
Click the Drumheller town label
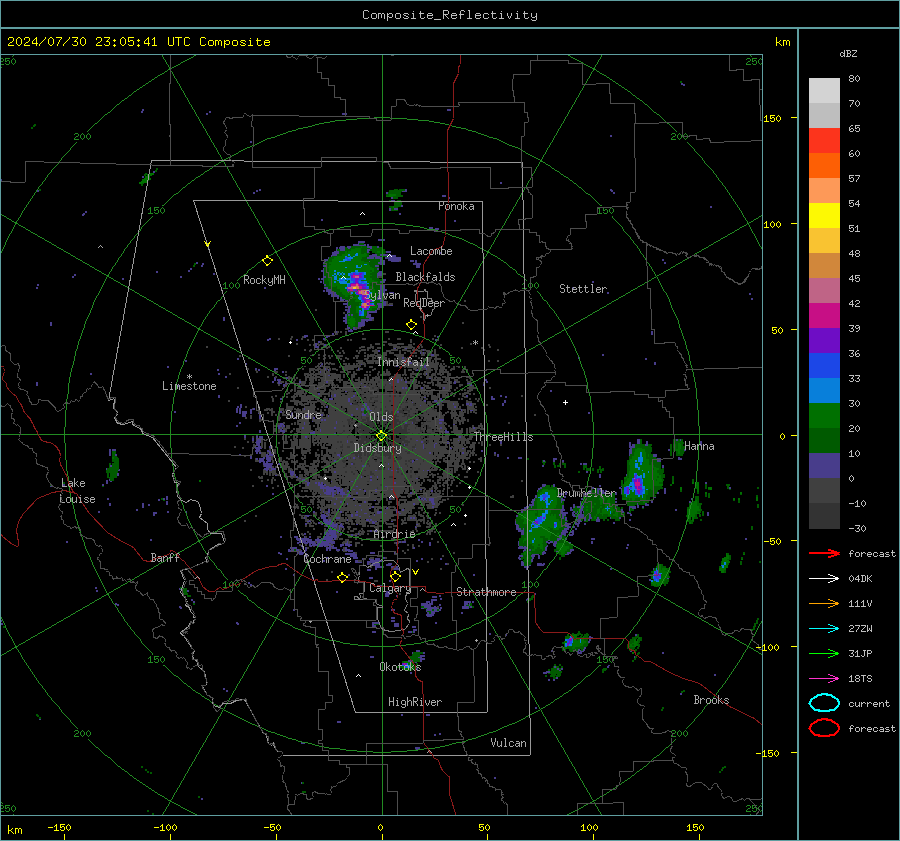[x=586, y=493]
